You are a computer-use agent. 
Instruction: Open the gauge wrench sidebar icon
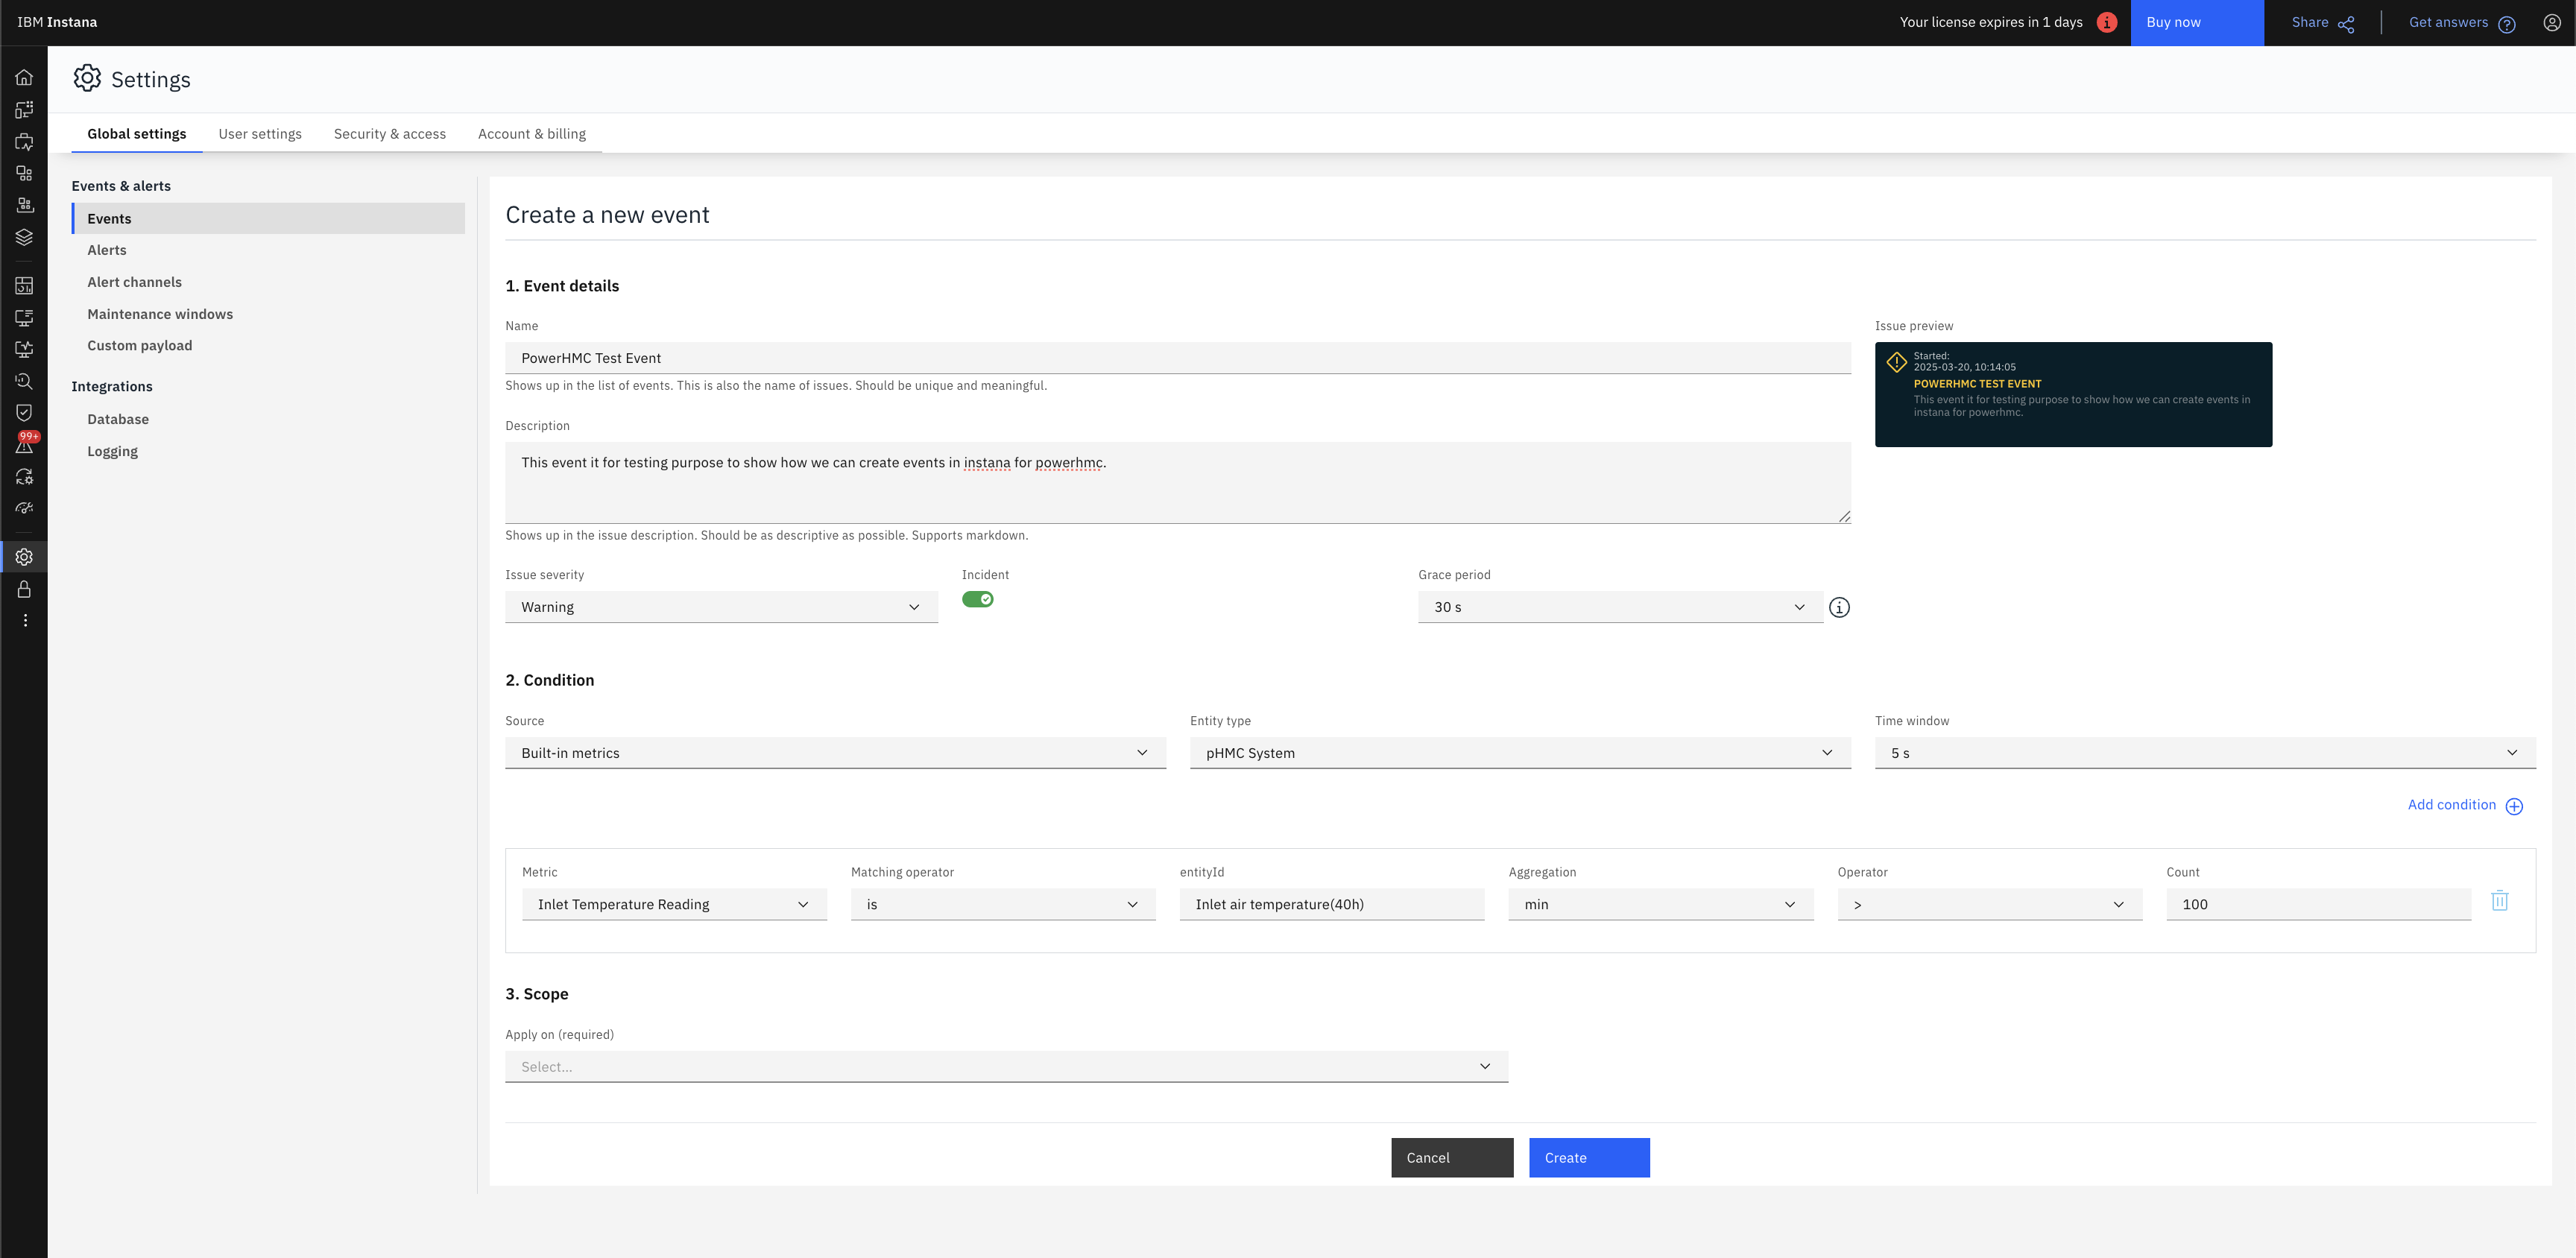tap(24, 508)
